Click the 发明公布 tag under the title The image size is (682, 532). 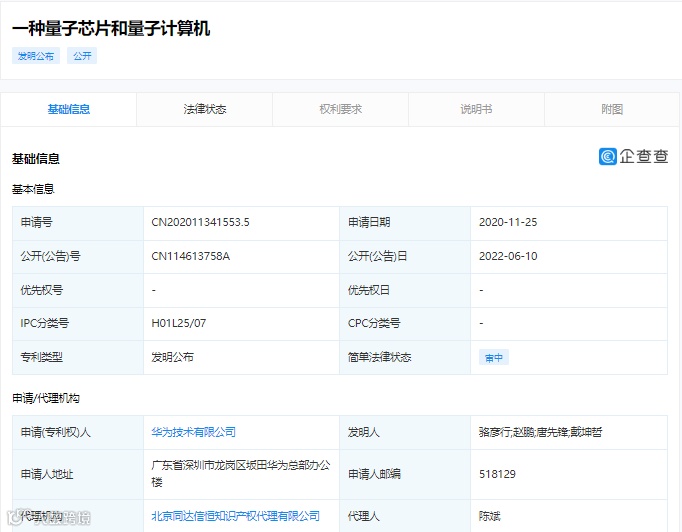36,56
